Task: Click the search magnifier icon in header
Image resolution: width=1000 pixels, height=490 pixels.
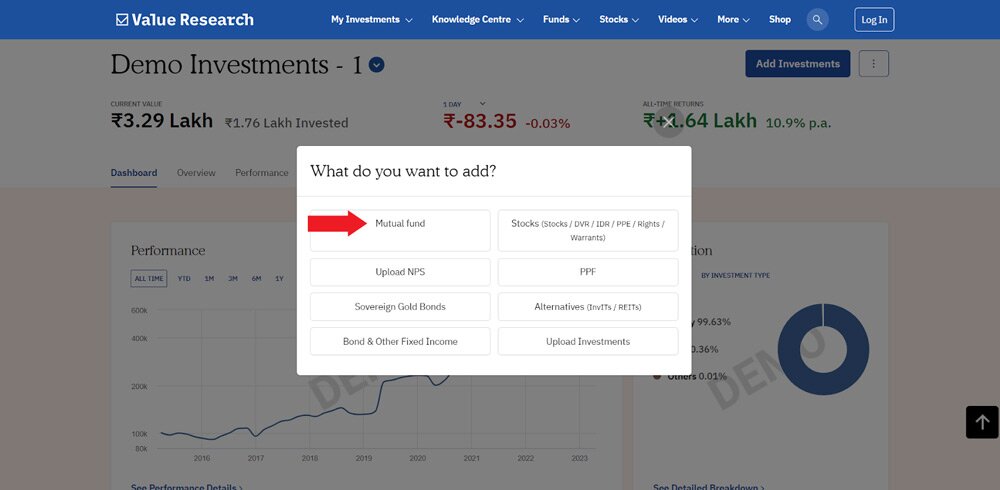Action: coord(818,19)
